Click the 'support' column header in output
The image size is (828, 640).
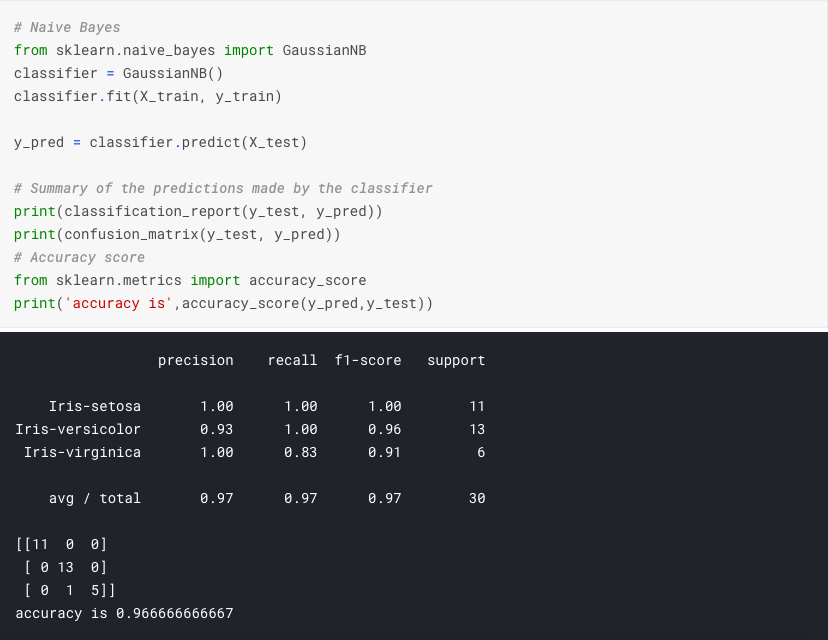pyautogui.click(x=456, y=360)
